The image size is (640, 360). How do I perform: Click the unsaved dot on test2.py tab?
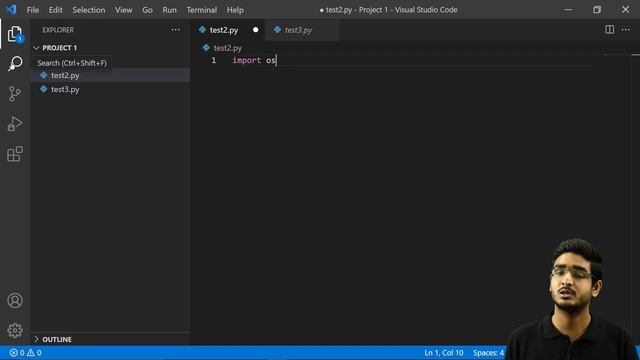[256, 30]
